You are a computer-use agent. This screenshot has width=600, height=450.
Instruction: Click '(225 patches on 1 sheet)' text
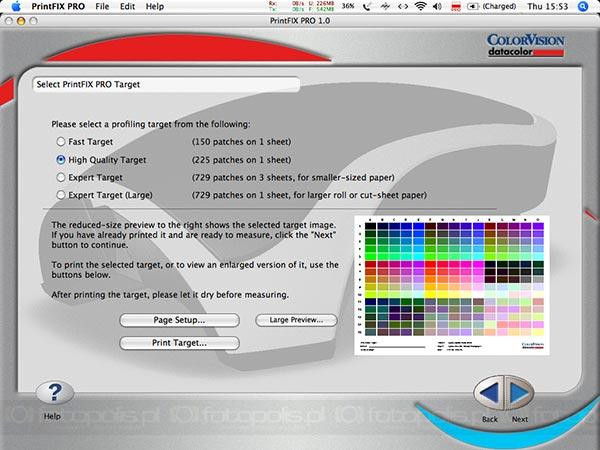click(241, 160)
